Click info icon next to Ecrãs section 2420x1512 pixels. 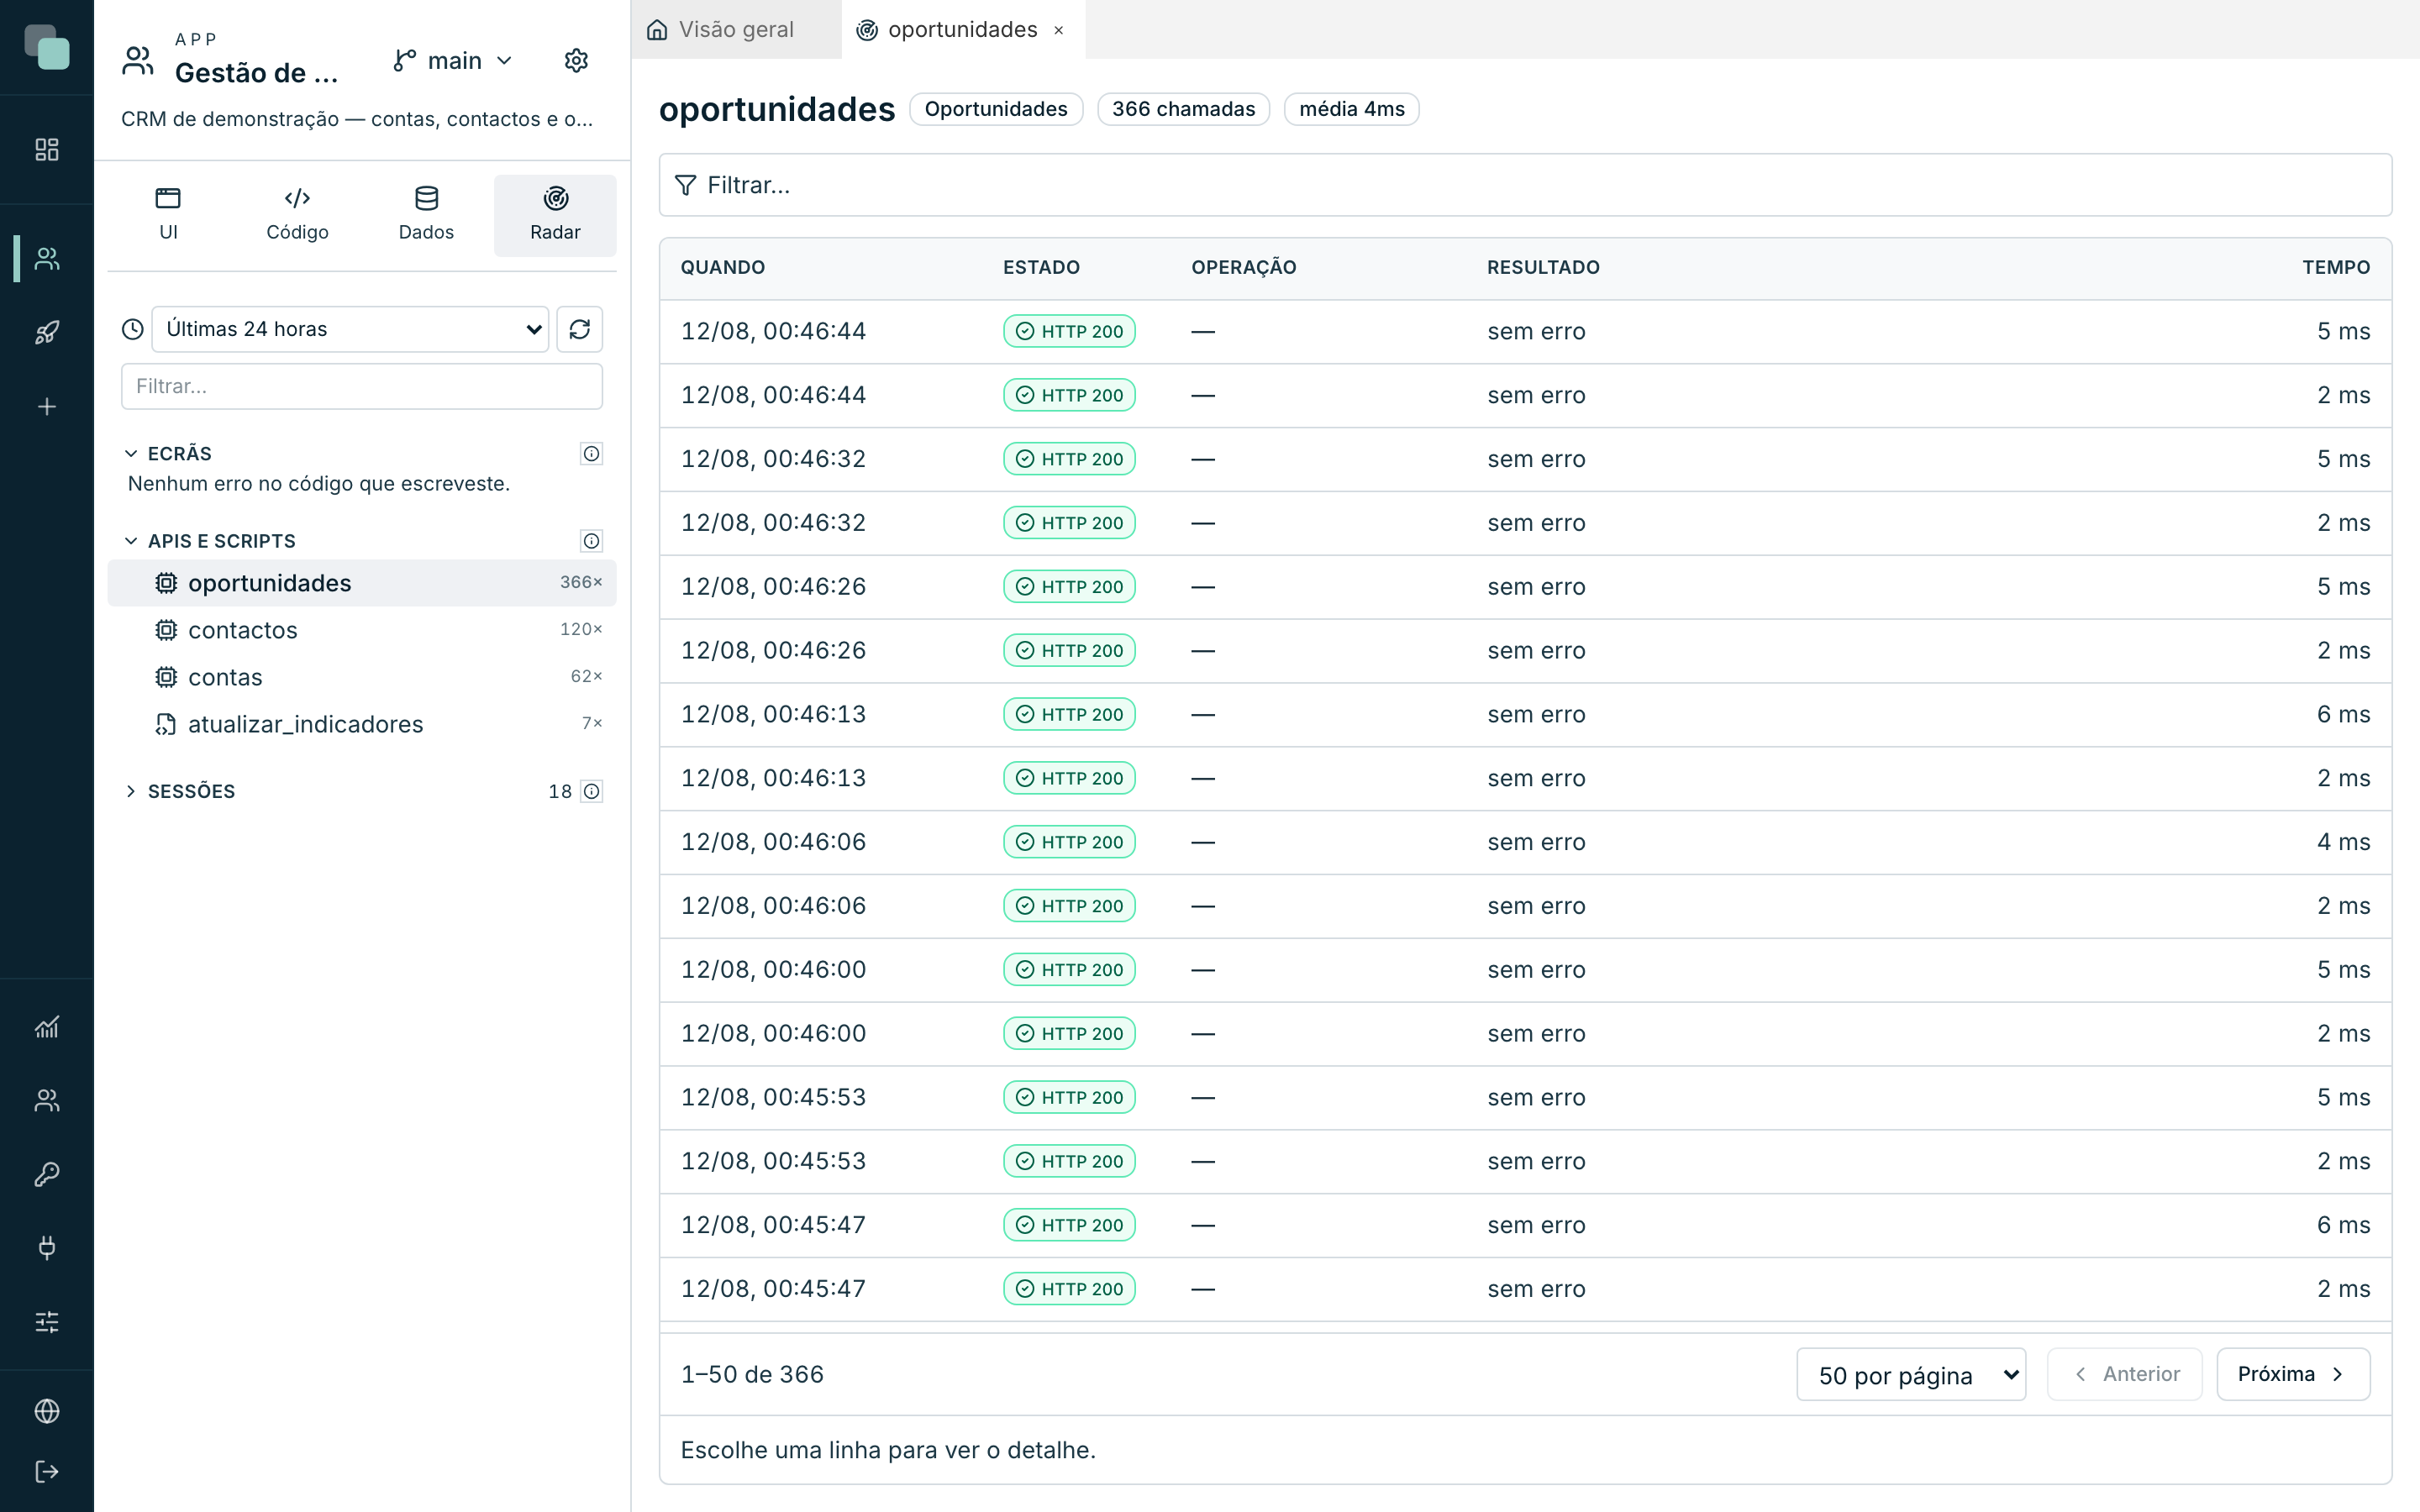[x=591, y=454]
